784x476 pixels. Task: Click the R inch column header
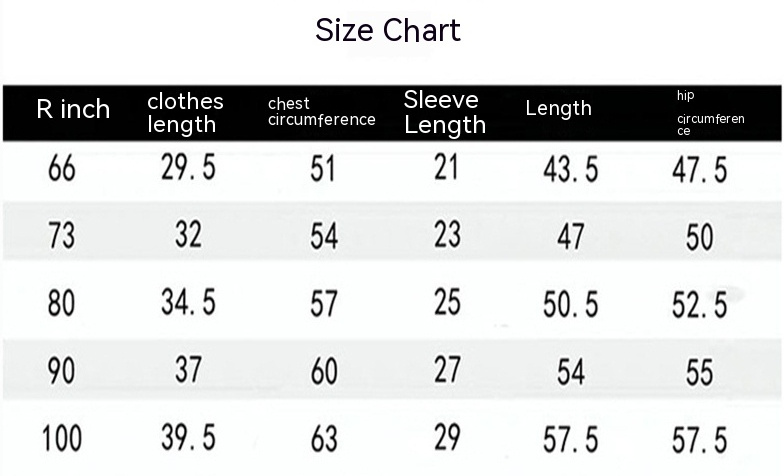[73, 109]
